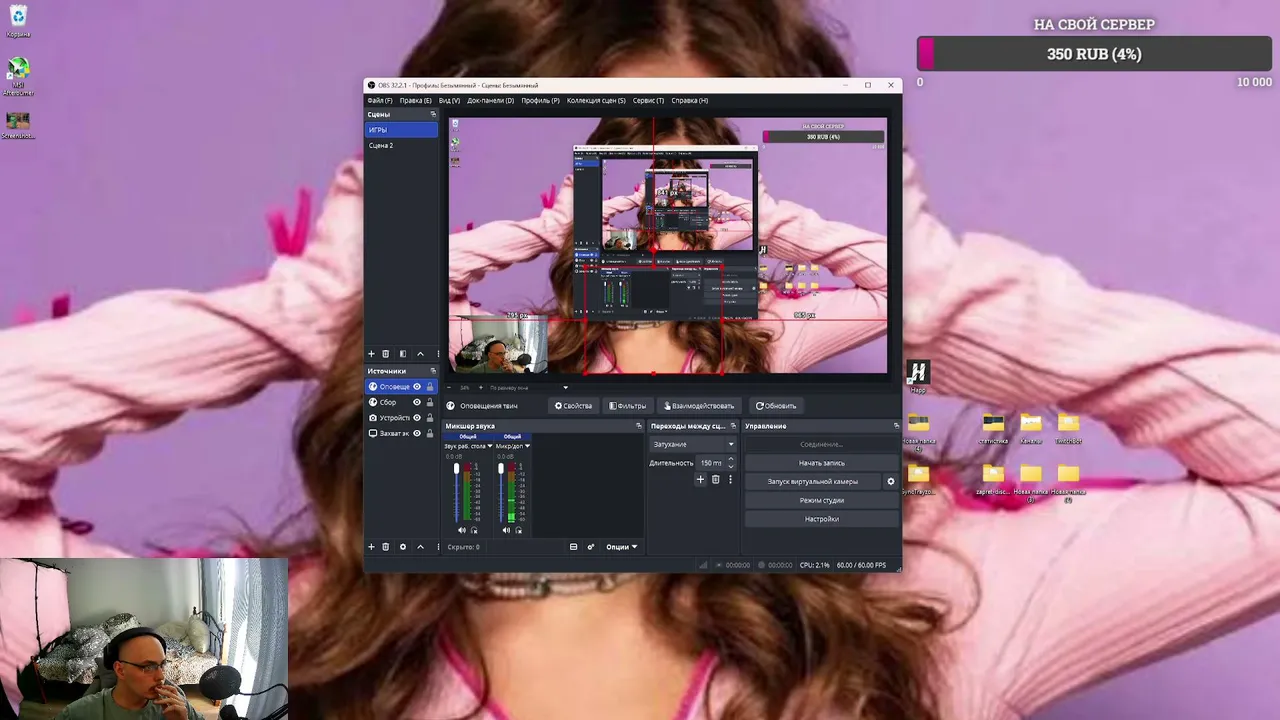The width and height of the screenshot is (1280, 720).
Task: Expand Звук раб. стола channel menu arrow
Action: (490, 446)
